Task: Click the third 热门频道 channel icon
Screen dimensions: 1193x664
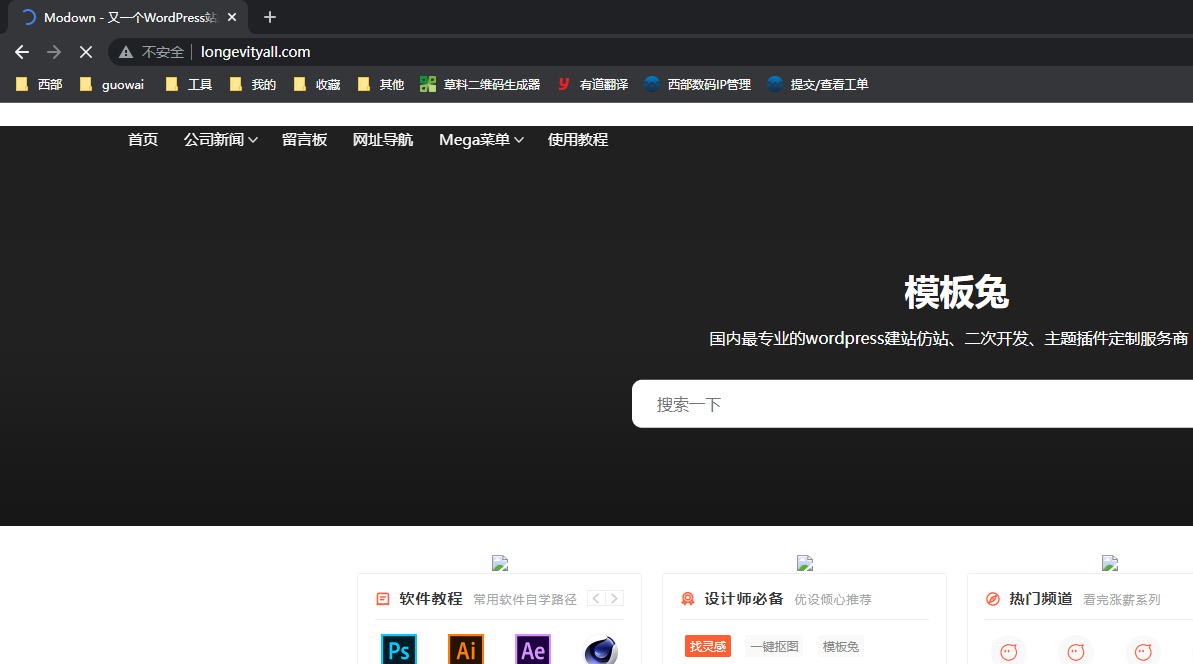Action: 1143,651
